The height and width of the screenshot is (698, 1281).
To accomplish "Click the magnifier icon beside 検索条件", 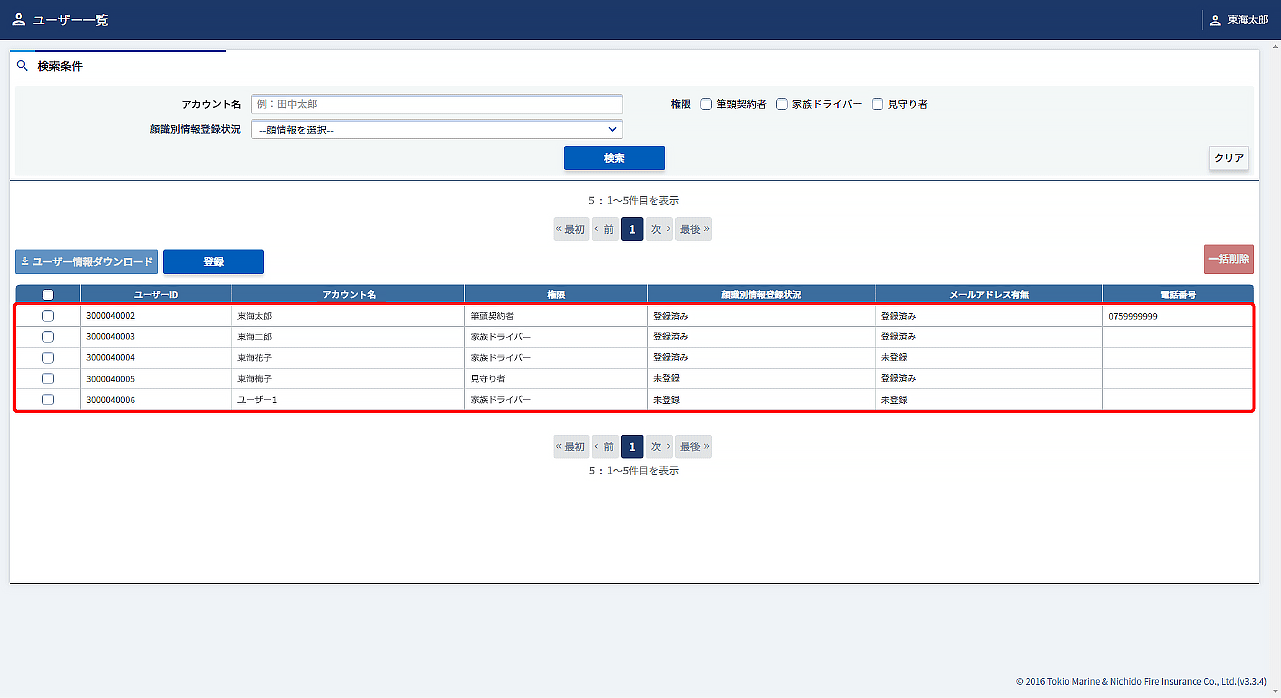I will (22, 66).
